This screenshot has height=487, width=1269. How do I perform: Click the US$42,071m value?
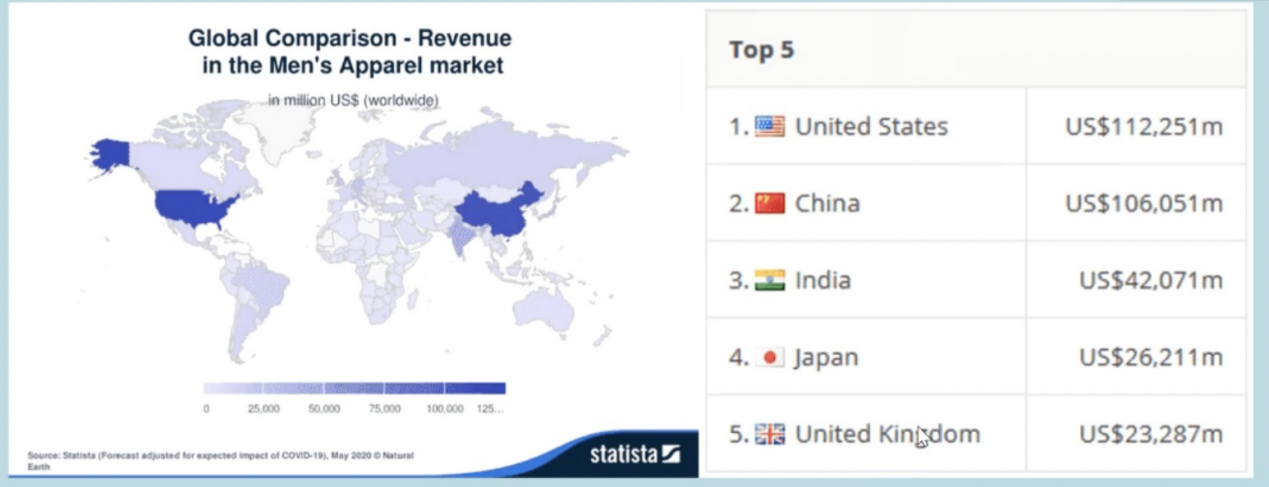[1151, 280]
